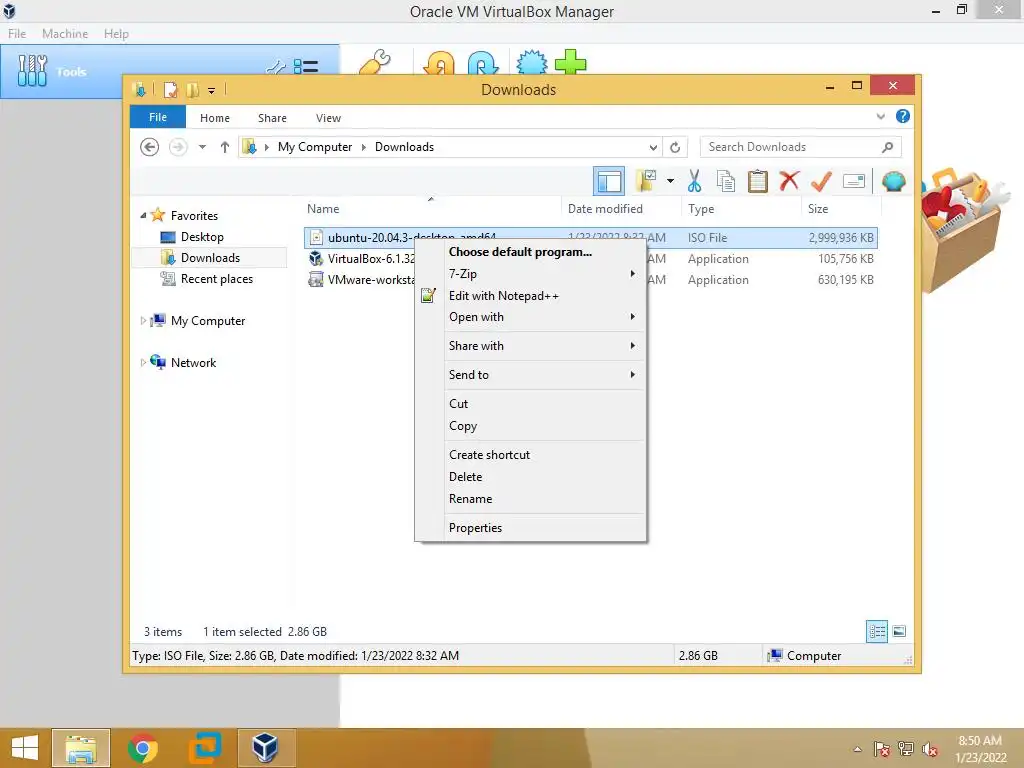
Task: Open the VirtualBox Manager File menu
Action: pyautogui.click(x=17, y=33)
